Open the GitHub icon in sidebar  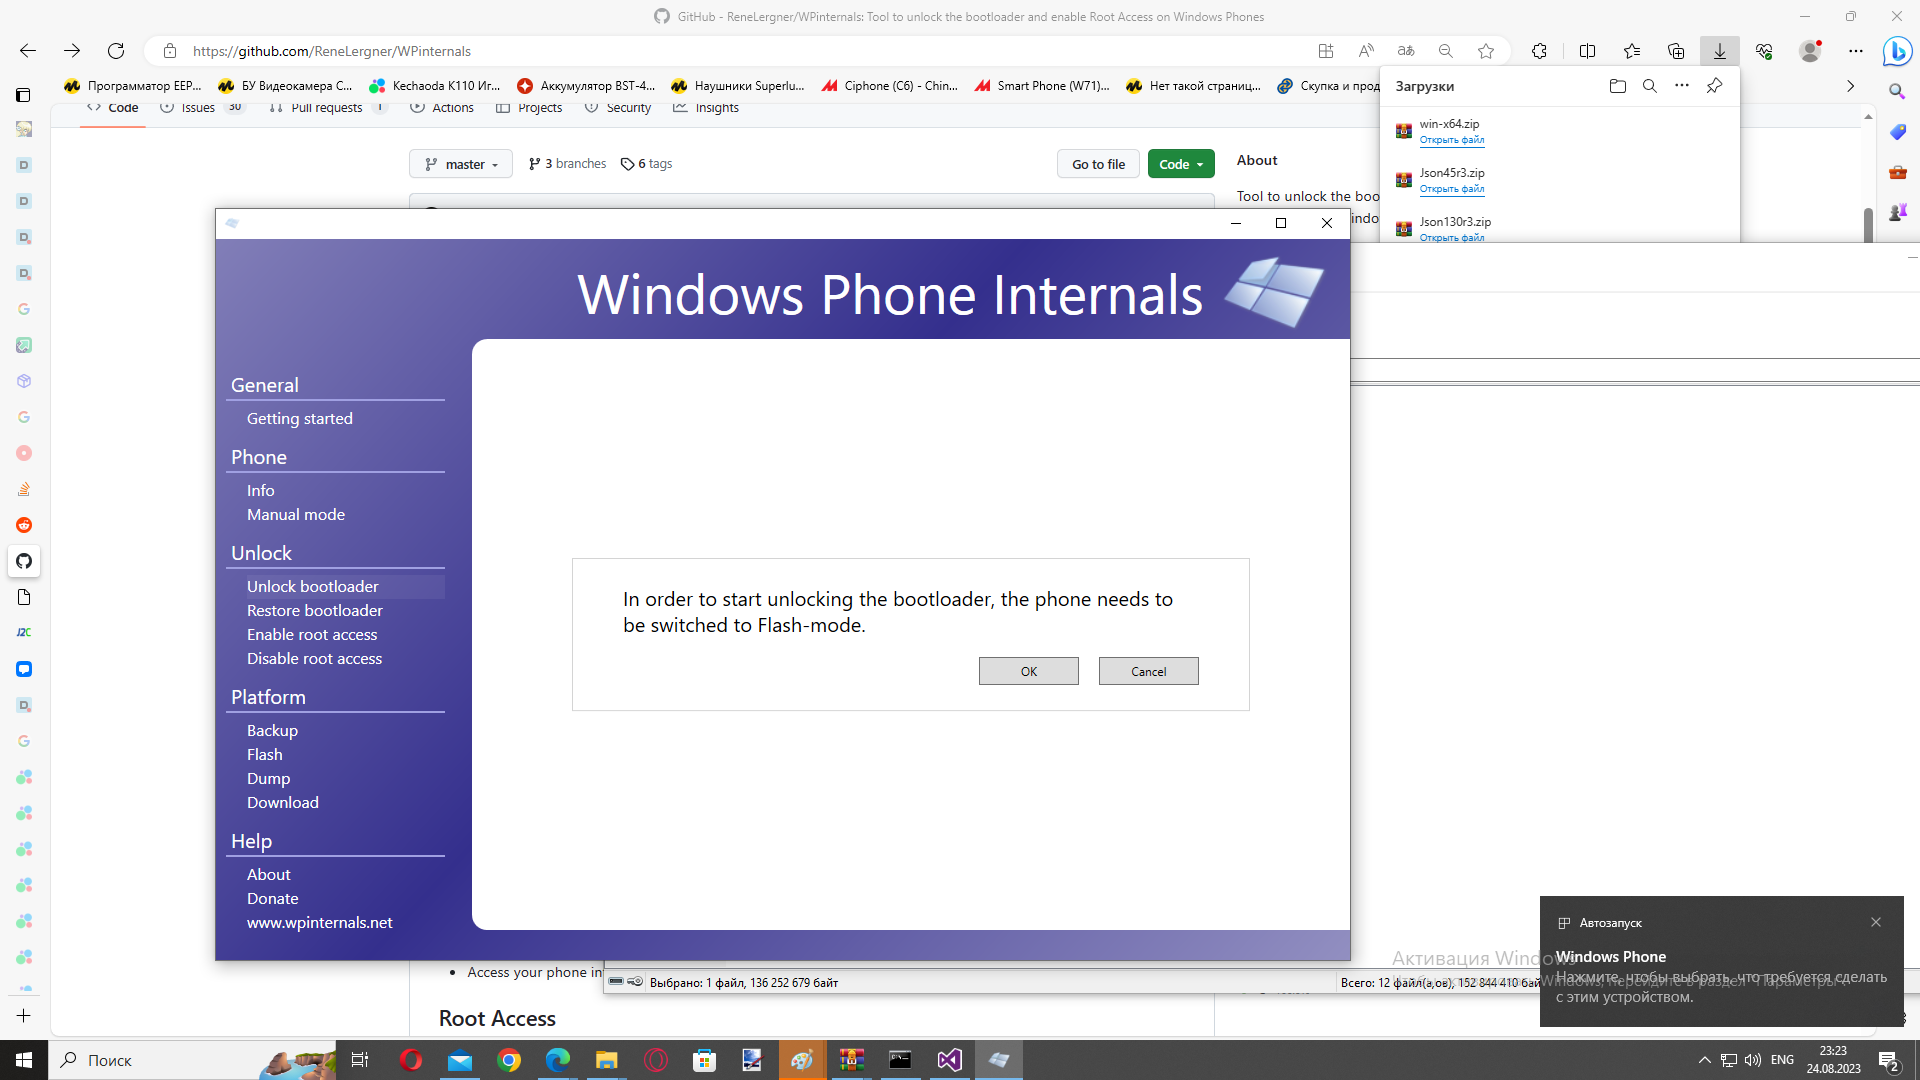point(24,561)
